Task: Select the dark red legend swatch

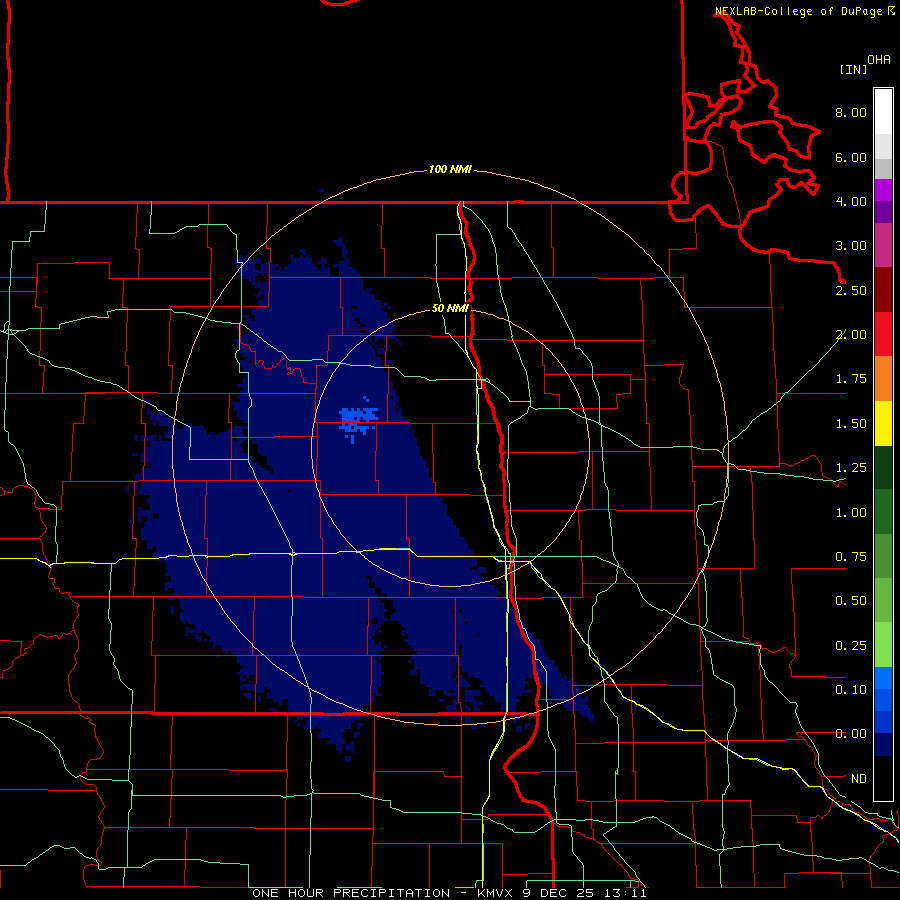Action: click(883, 290)
